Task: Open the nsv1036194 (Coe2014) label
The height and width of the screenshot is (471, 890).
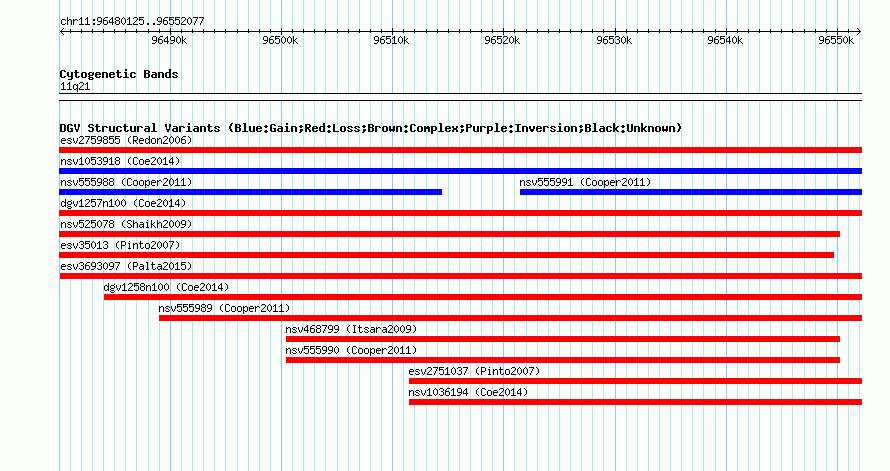Action: tap(468, 392)
